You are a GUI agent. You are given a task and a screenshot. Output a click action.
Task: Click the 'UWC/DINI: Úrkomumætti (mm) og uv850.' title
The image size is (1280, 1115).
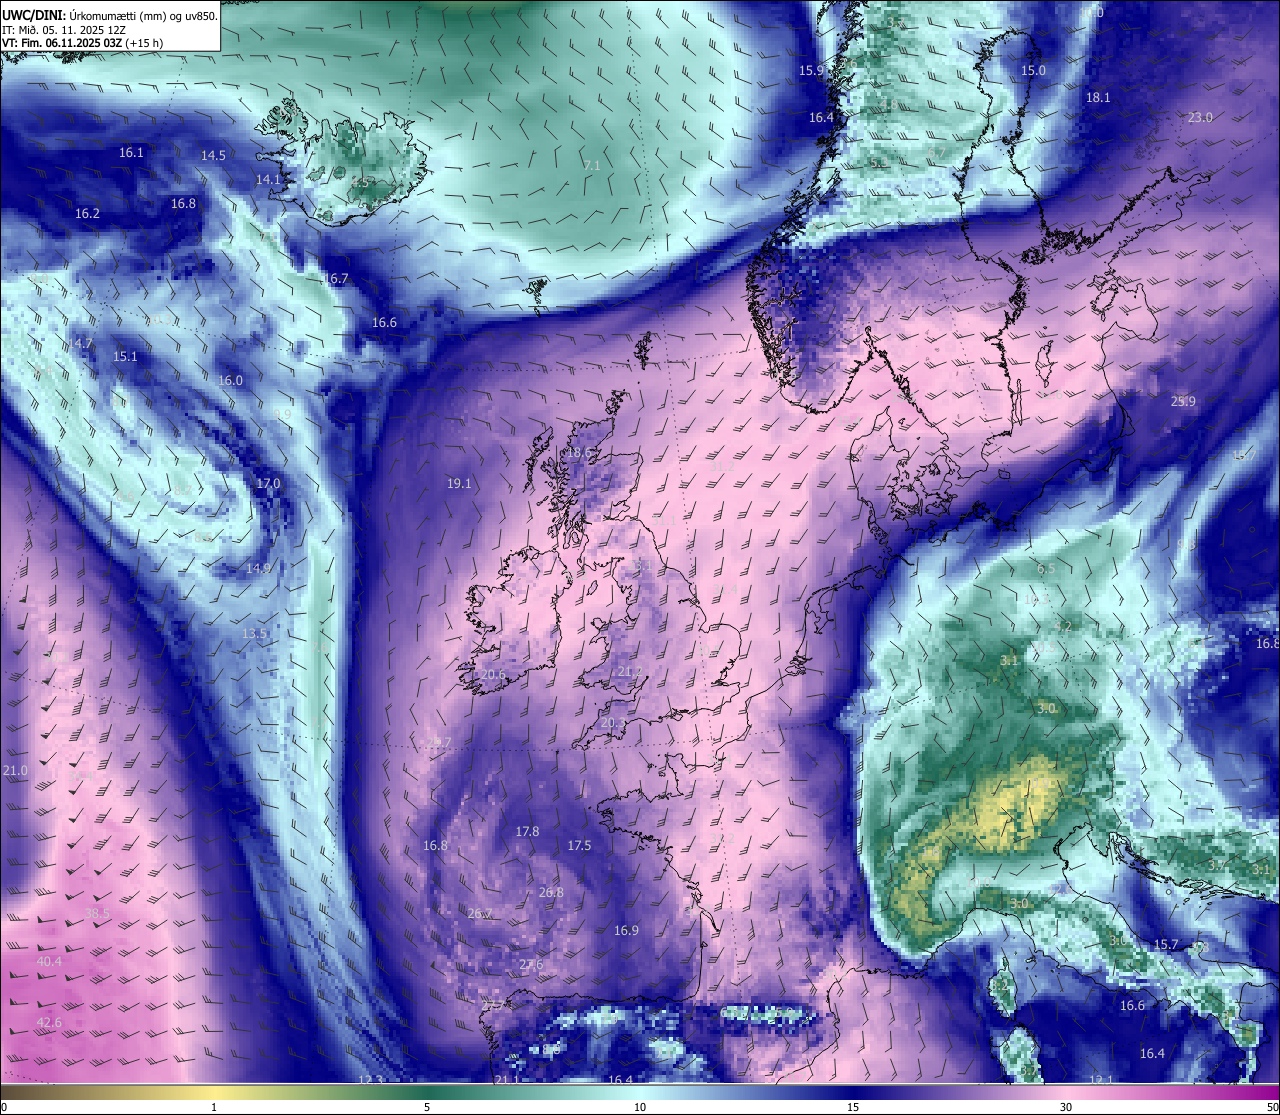[x=110, y=15]
